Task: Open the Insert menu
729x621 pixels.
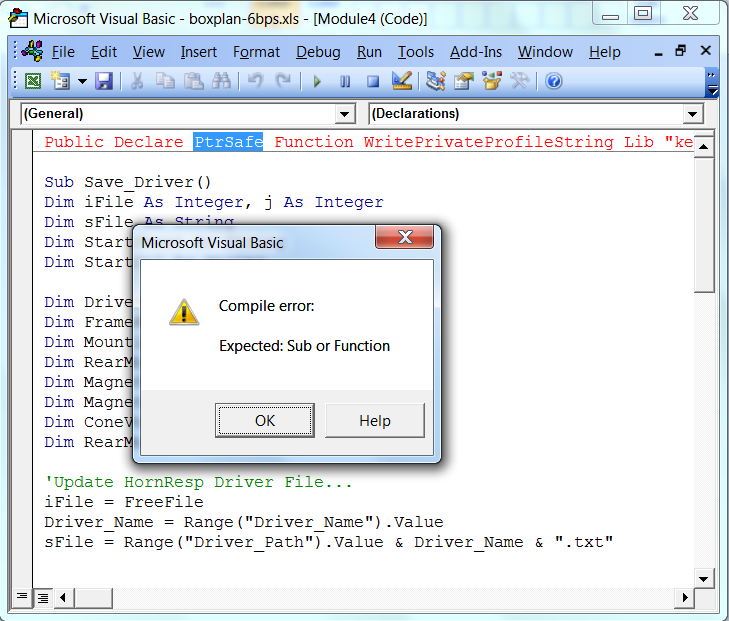Action: [x=199, y=52]
